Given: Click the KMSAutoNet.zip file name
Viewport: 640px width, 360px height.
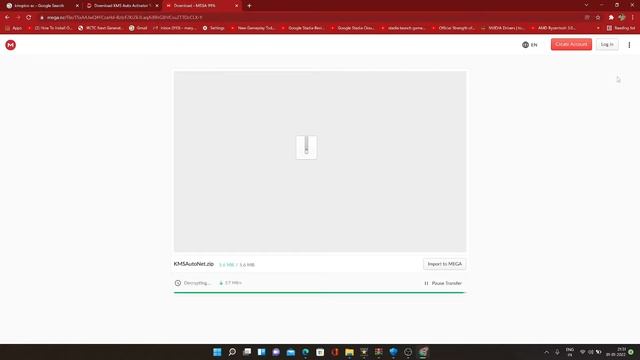Looking at the screenshot, I should (193, 264).
